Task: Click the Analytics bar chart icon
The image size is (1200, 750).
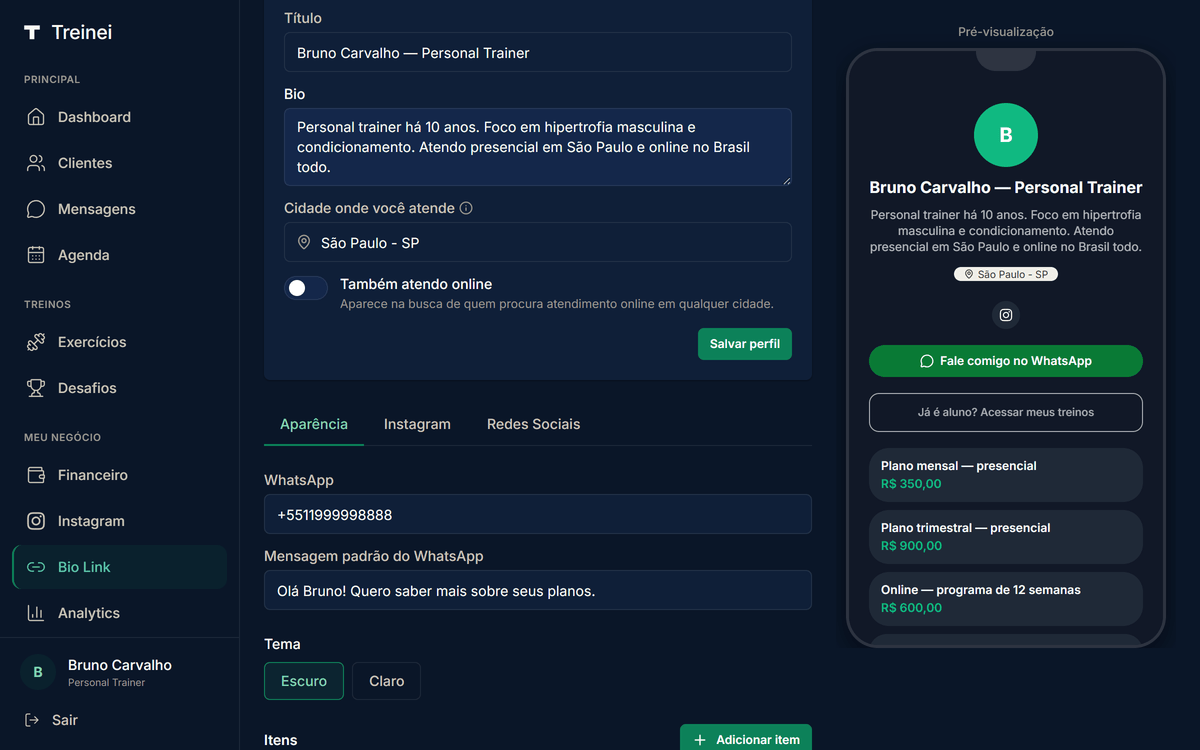Action: 36,613
